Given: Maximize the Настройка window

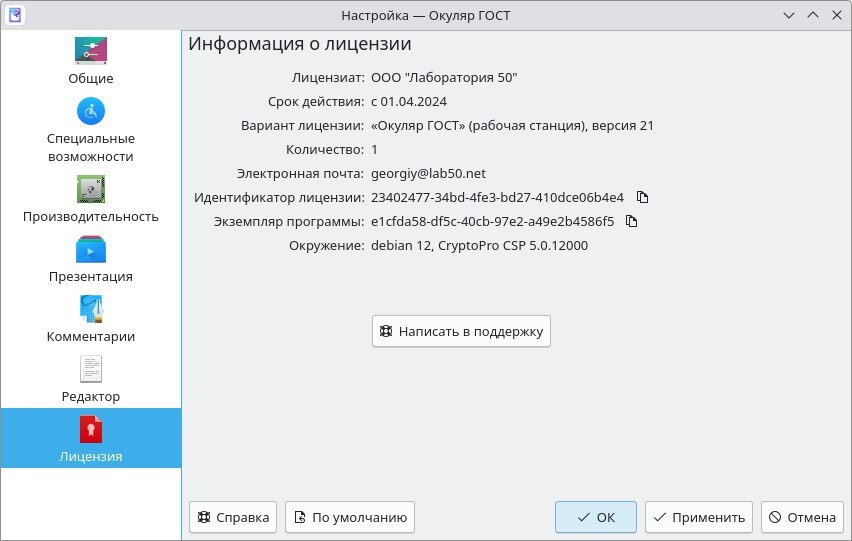Looking at the screenshot, I should 813,15.
